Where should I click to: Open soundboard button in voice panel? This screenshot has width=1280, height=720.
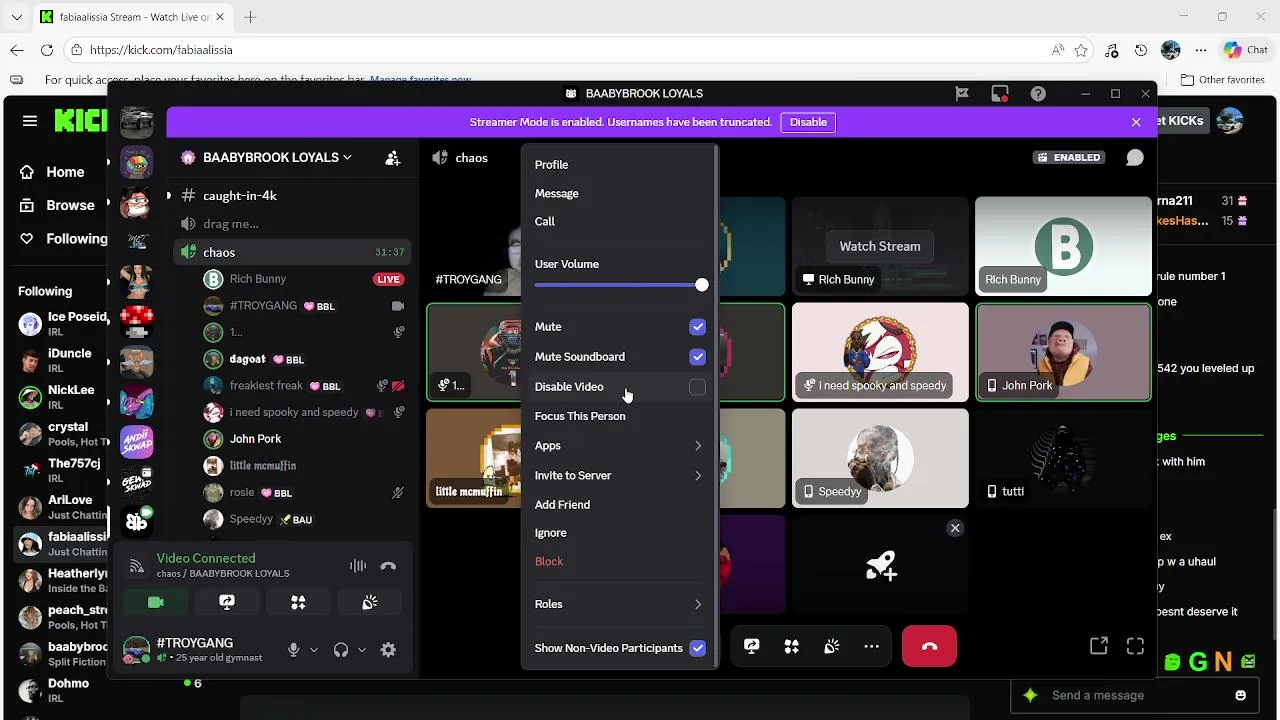point(370,602)
